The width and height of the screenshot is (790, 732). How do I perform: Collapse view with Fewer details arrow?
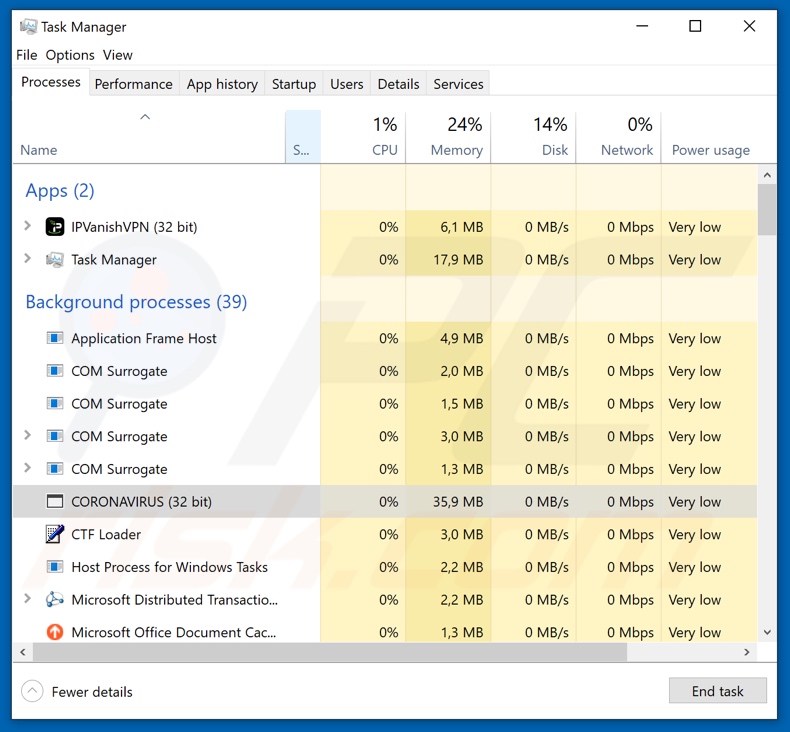[32, 691]
